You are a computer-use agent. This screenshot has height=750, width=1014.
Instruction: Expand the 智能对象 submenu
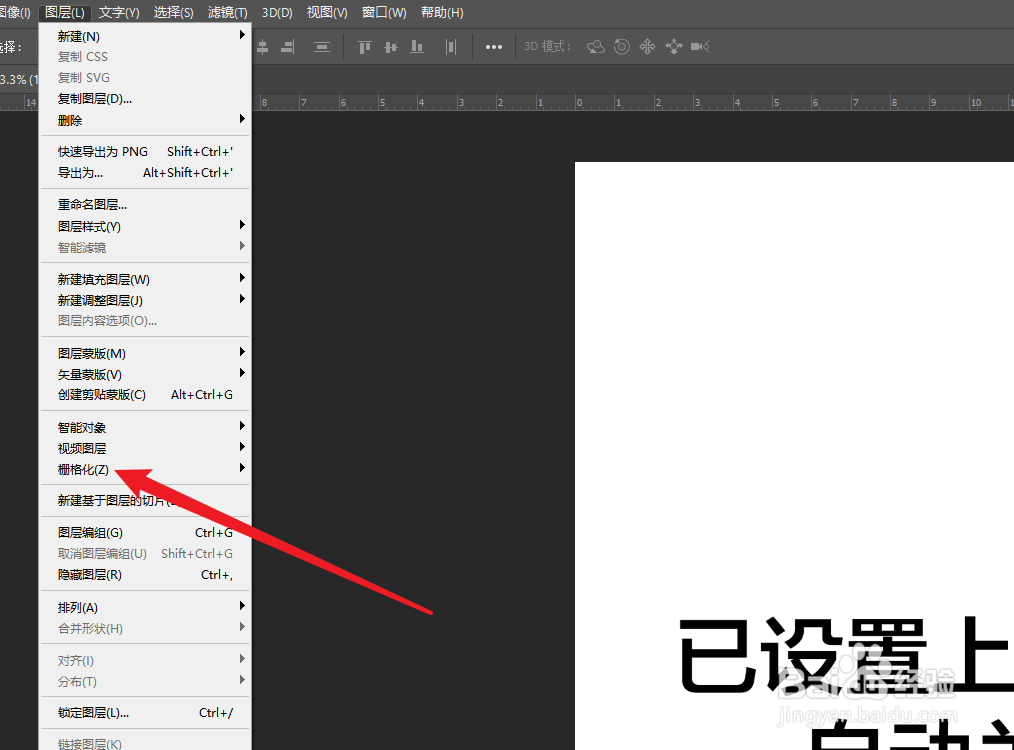pos(146,427)
